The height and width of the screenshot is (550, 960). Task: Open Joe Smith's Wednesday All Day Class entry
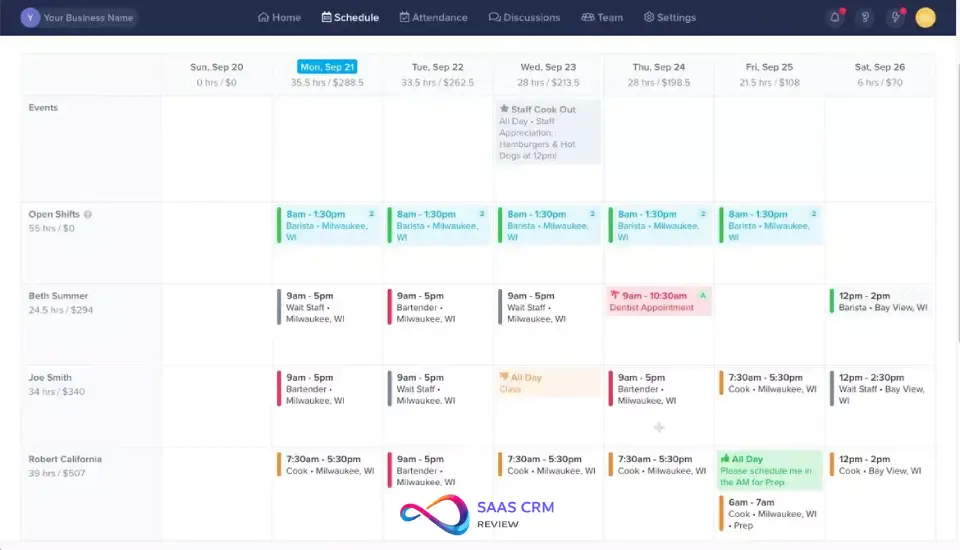coord(548,383)
